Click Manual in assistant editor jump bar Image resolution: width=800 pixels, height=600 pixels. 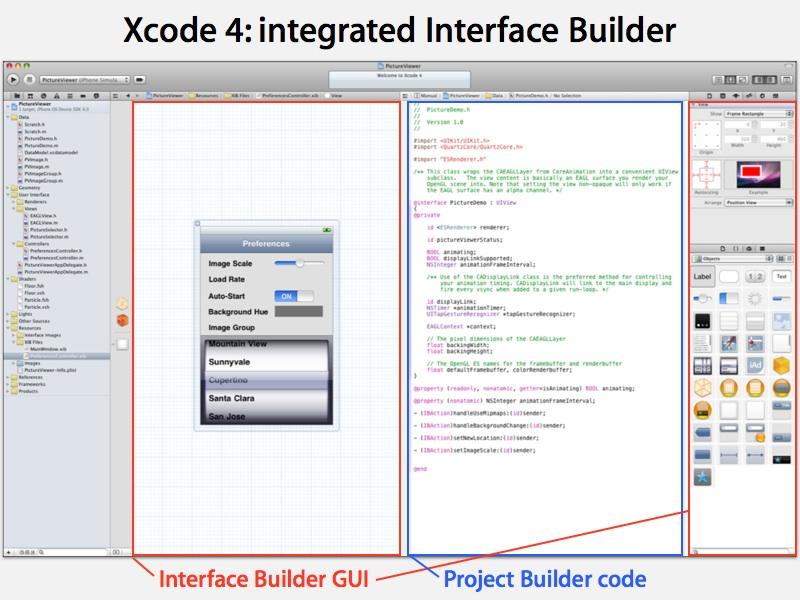[426, 96]
